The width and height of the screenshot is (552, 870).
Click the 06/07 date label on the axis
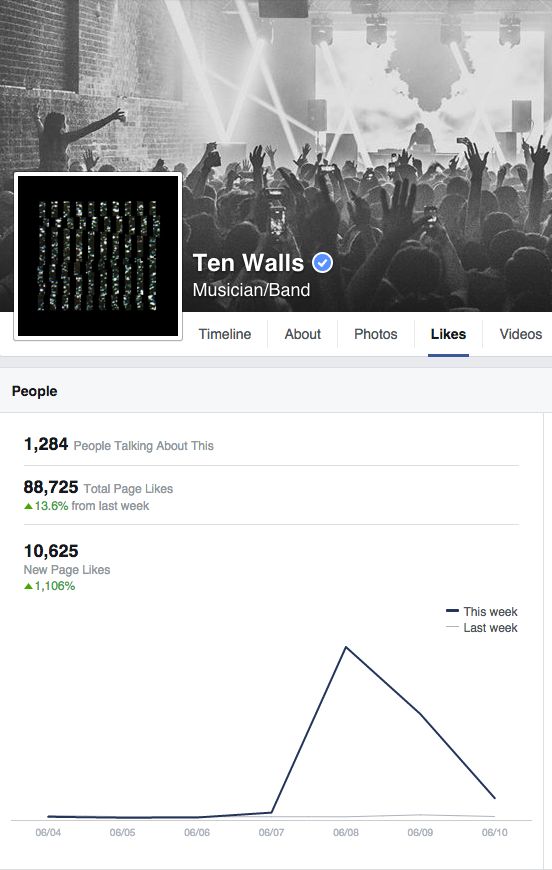[x=271, y=832]
